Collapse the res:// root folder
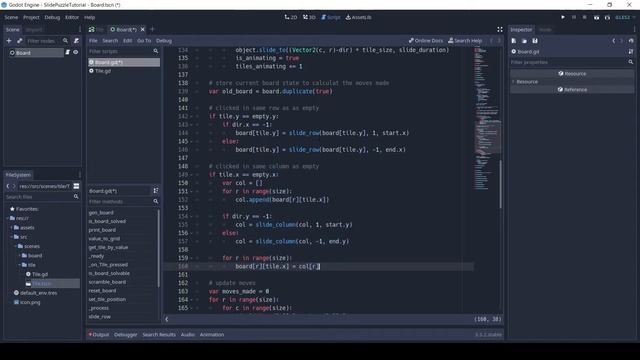 (8, 218)
